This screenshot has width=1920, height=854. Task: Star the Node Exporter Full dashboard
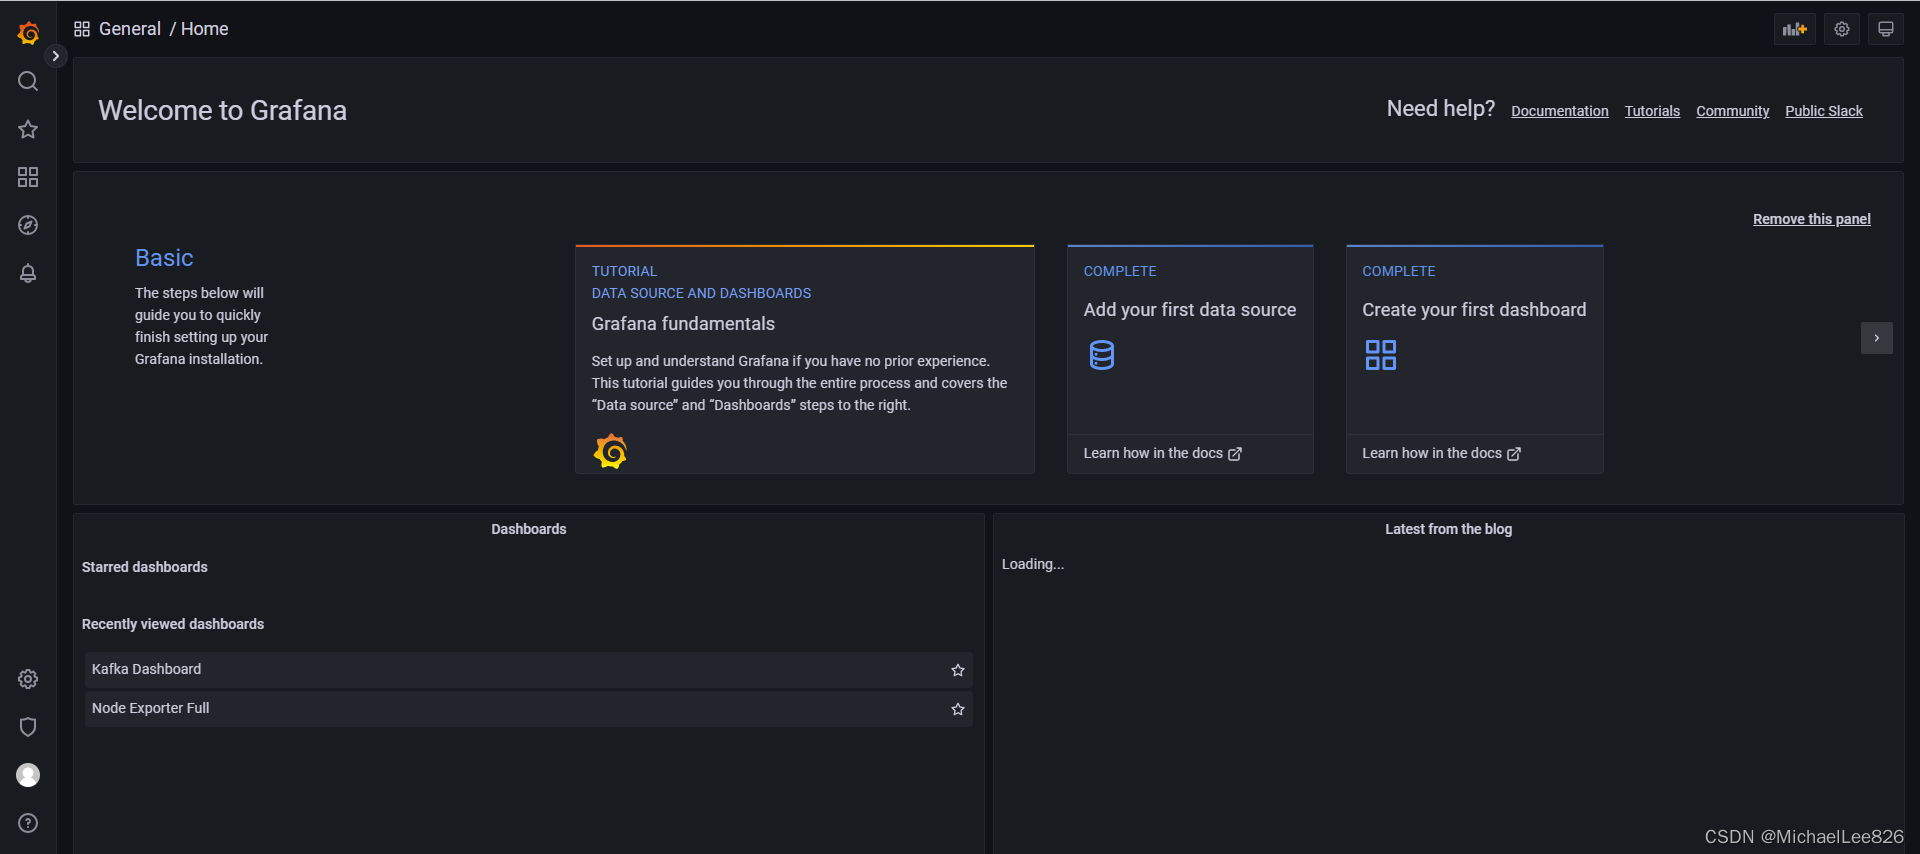point(958,709)
